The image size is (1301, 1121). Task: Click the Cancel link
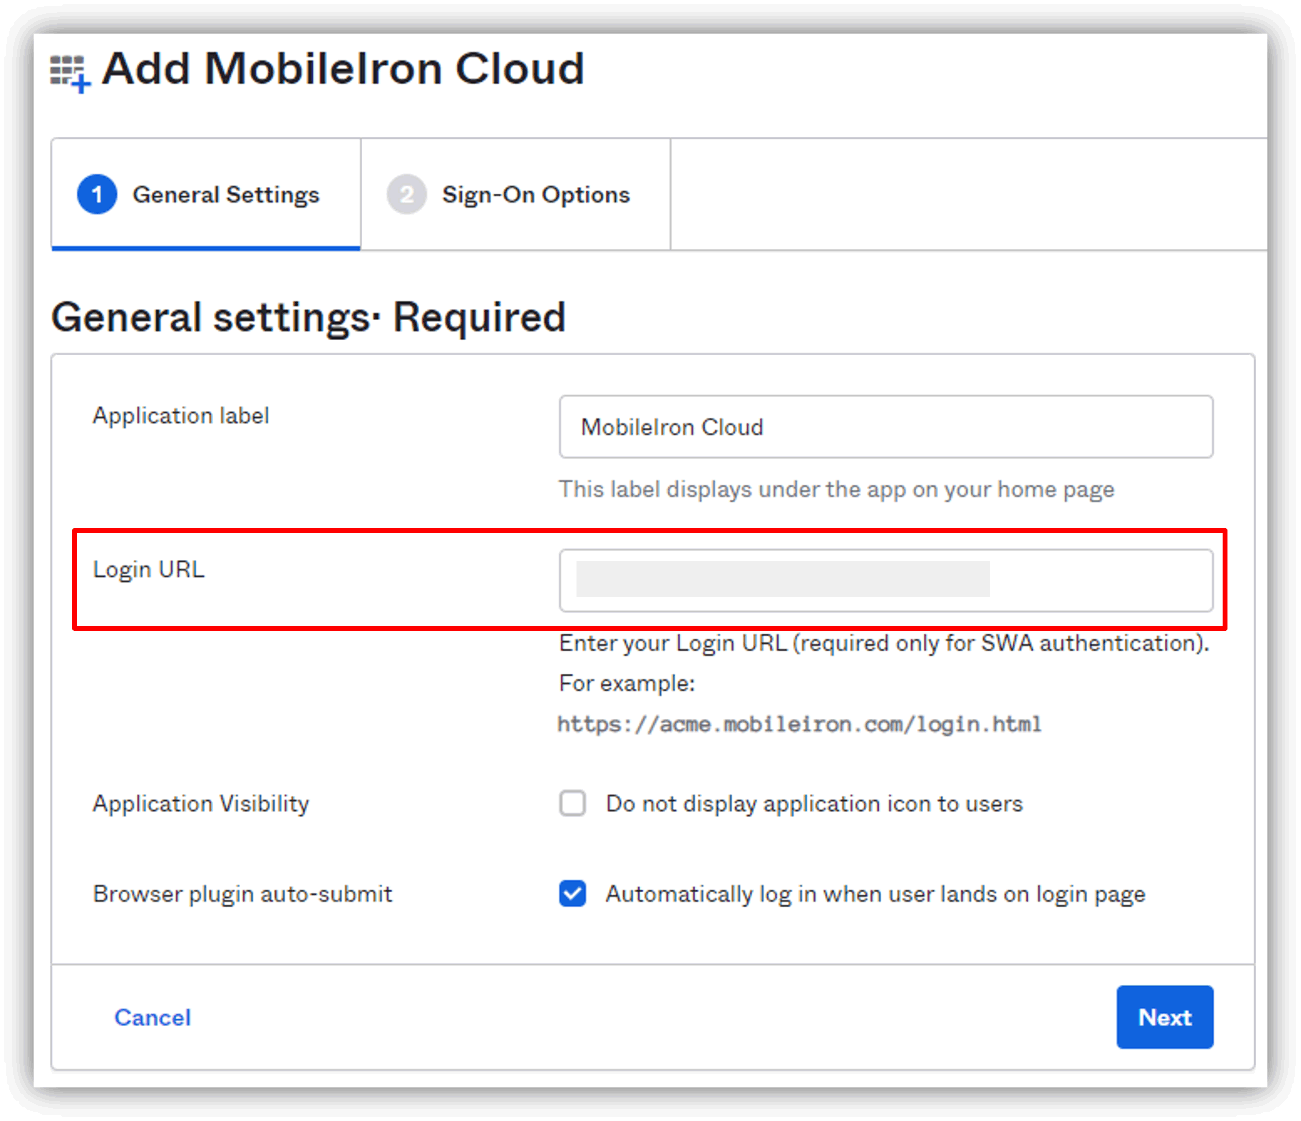tap(152, 1017)
